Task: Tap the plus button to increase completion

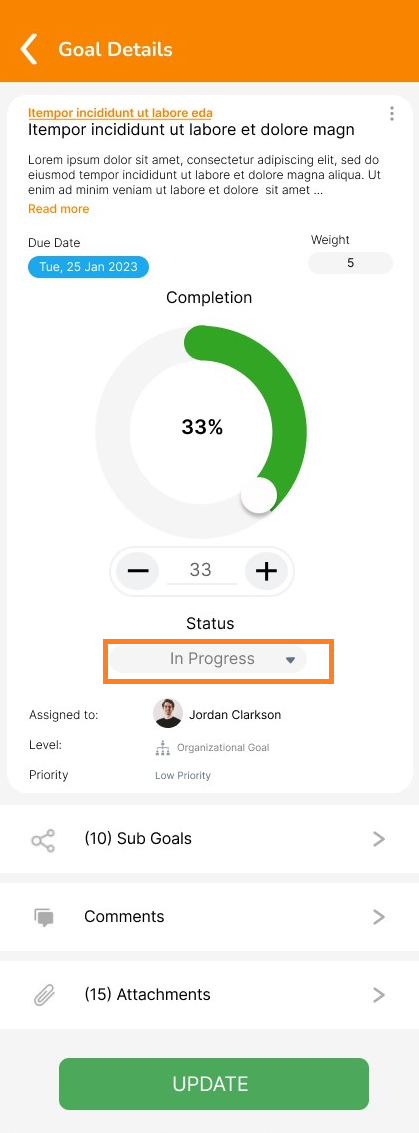Action: [267, 572]
